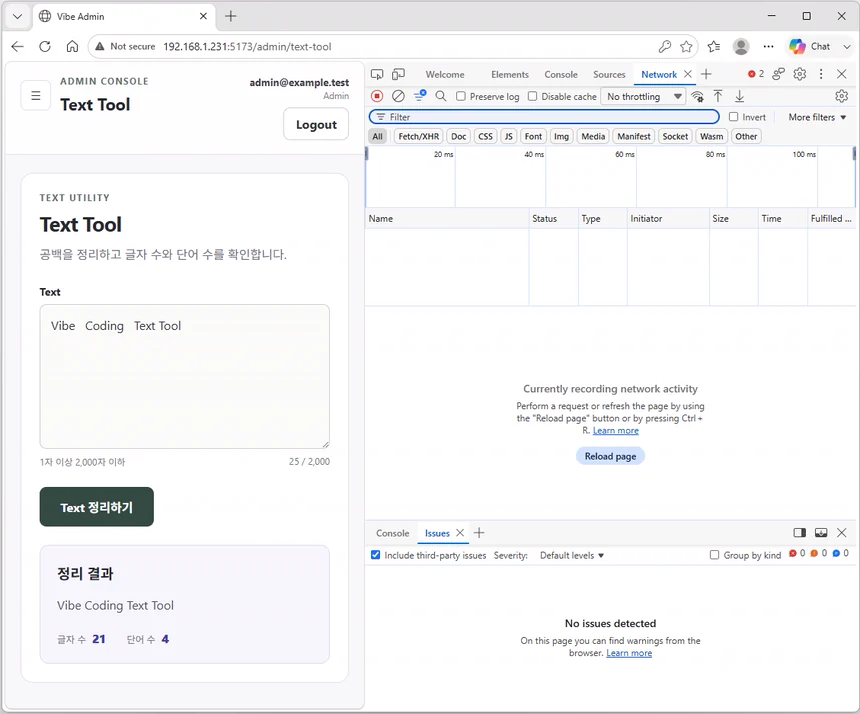The image size is (860, 714).
Task: Close the DevTools panel
Action: [842, 74]
